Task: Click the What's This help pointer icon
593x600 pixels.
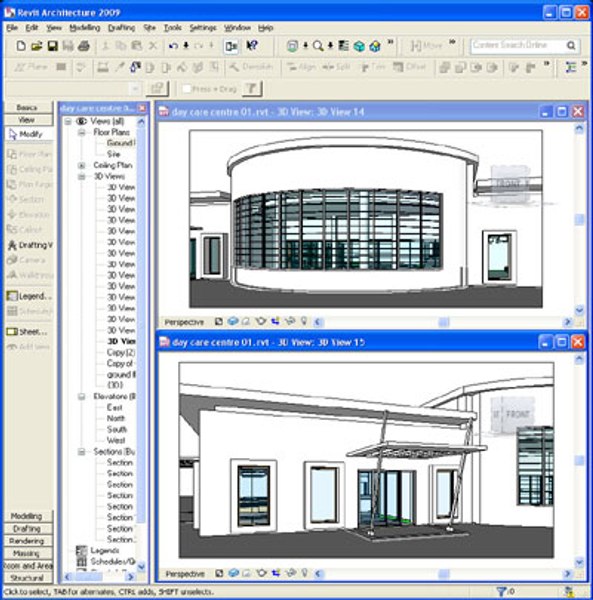Action: (x=251, y=46)
